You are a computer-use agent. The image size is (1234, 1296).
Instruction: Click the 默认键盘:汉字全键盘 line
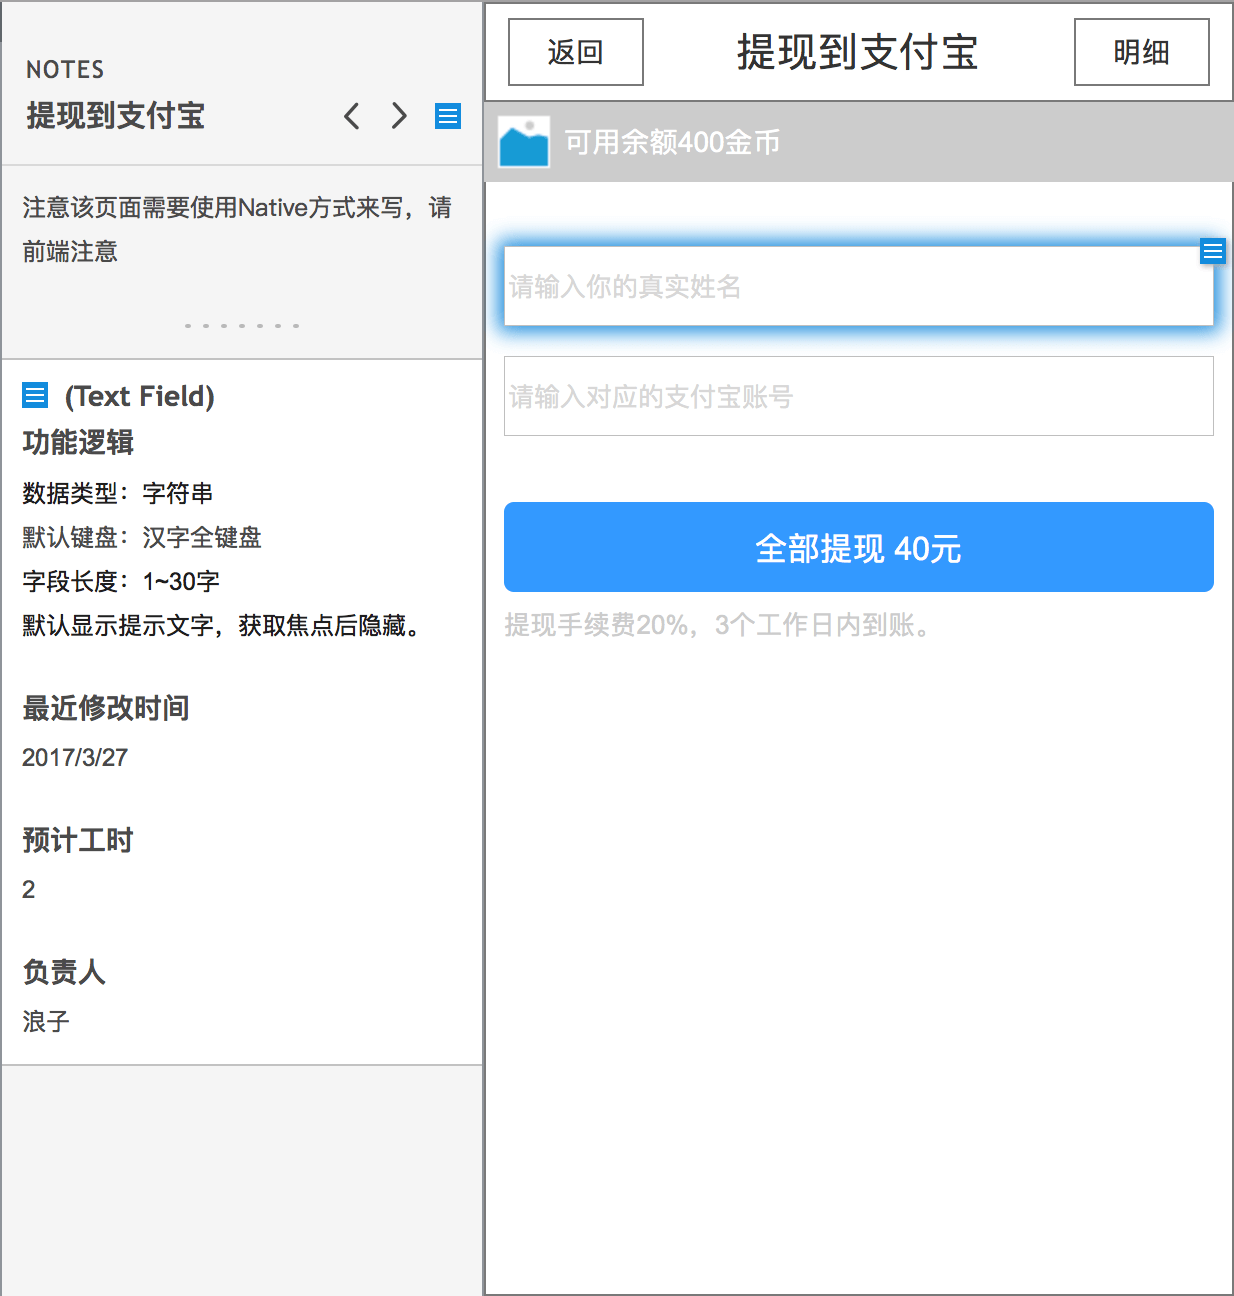click(x=142, y=537)
